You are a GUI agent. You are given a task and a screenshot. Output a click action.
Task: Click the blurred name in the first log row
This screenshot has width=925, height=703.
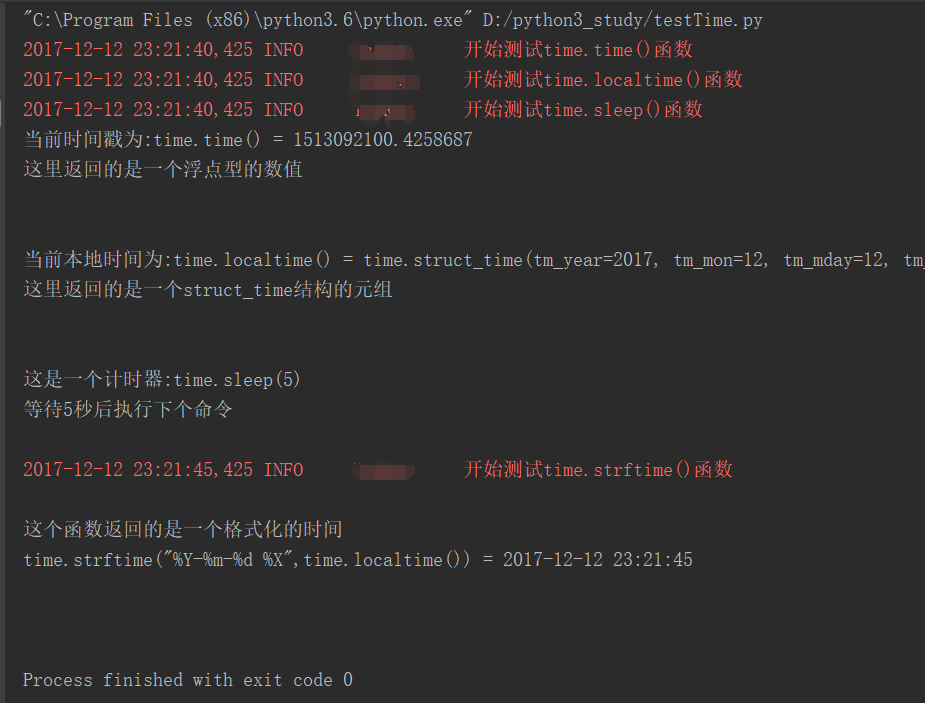382,51
